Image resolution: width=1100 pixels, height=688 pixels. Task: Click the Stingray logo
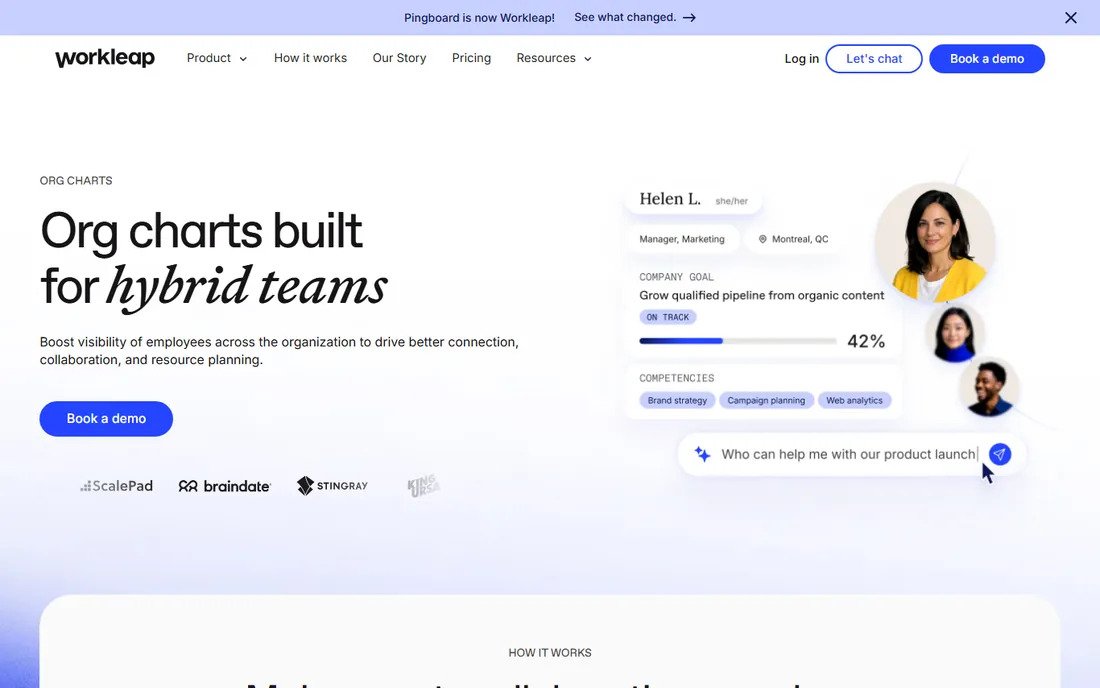click(333, 486)
